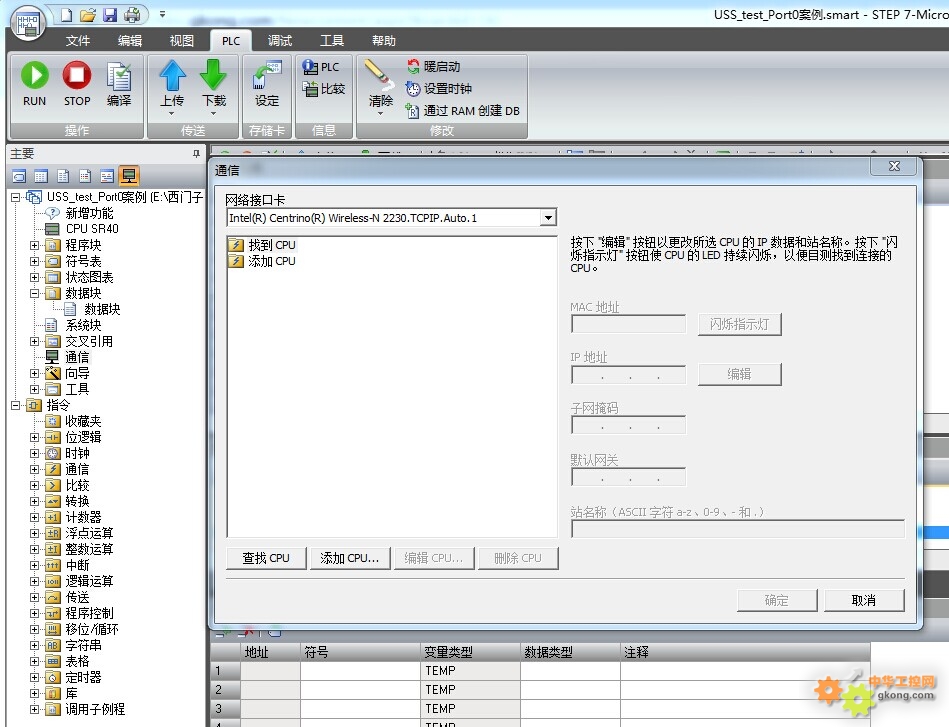Viewport: 949px width, 727px height.
Task: Click the 设定 memory card icon
Action: pos(267,76)
